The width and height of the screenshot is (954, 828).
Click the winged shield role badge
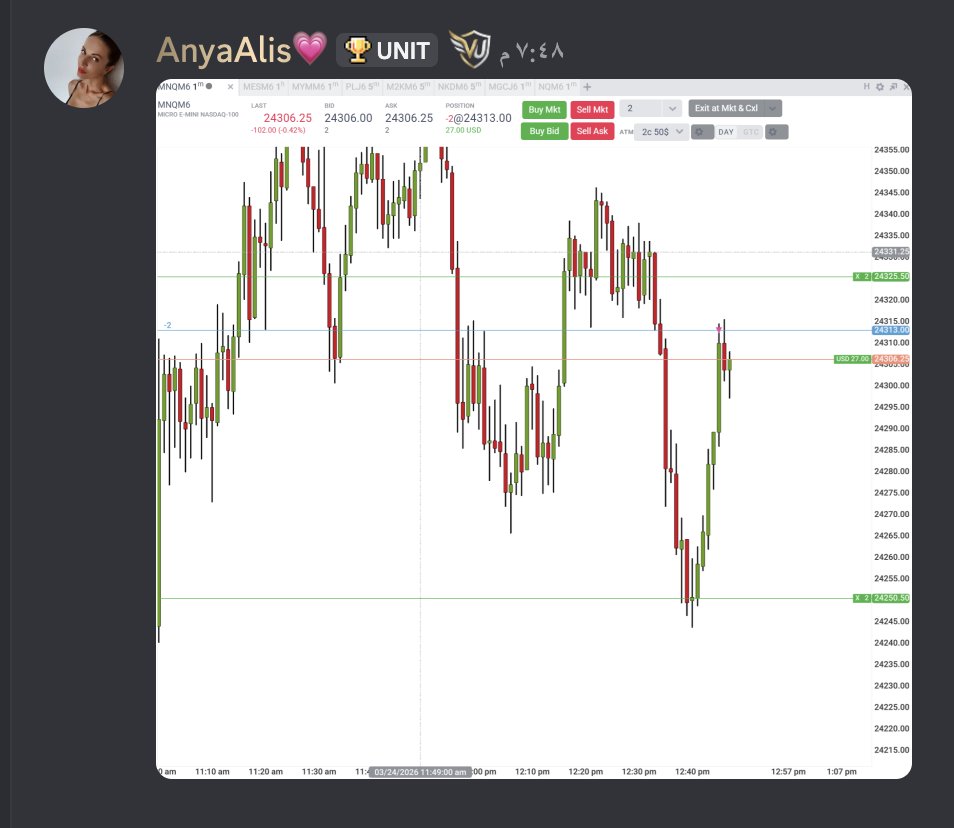click(x=470, y=49)
